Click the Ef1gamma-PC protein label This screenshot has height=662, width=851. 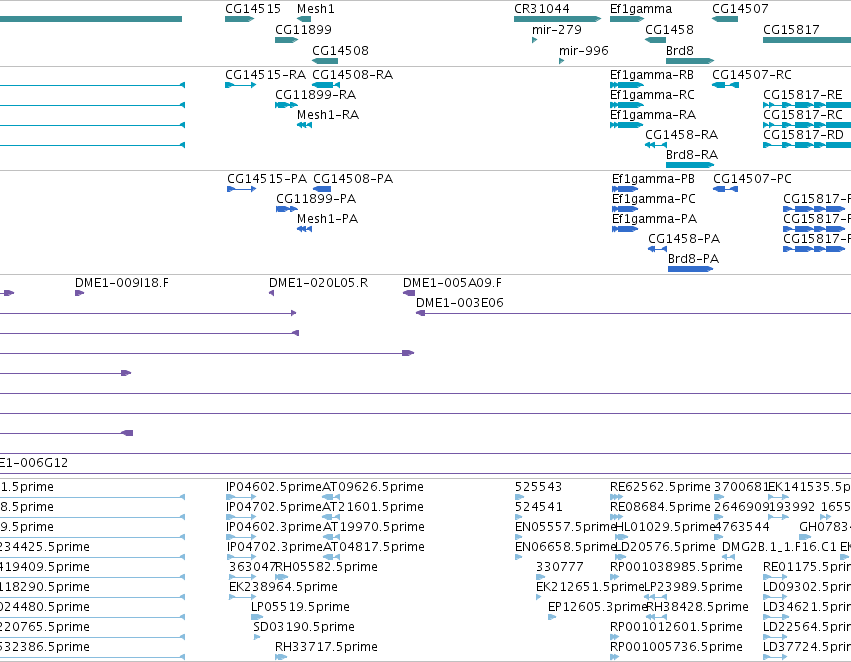pos(654,199)
